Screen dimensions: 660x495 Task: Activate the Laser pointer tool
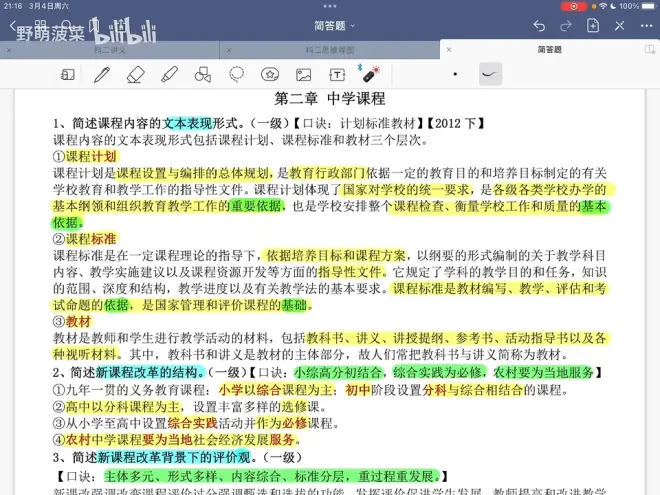pos(370,74)
